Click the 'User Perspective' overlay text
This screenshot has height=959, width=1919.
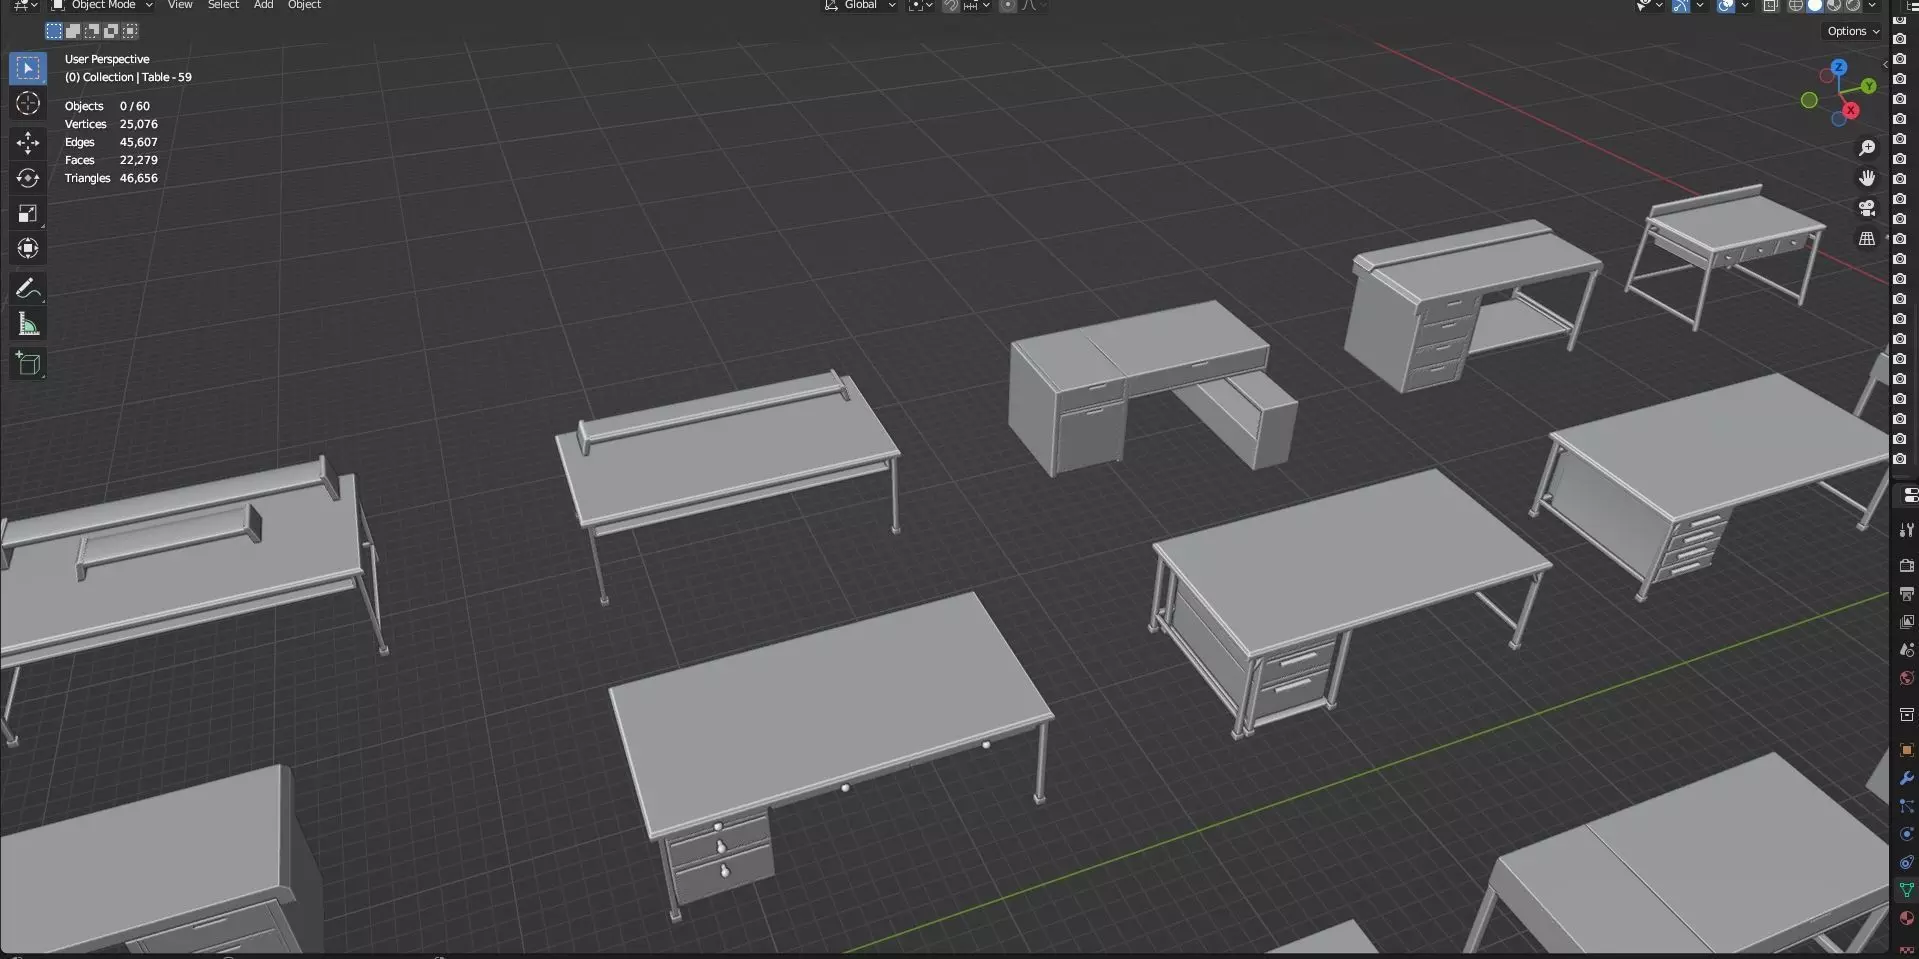[x=107, y=59]
